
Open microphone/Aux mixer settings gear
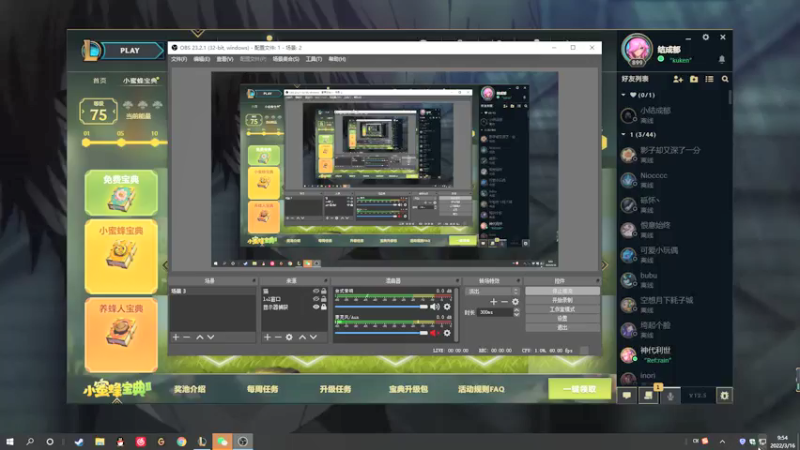click(447, 333)
